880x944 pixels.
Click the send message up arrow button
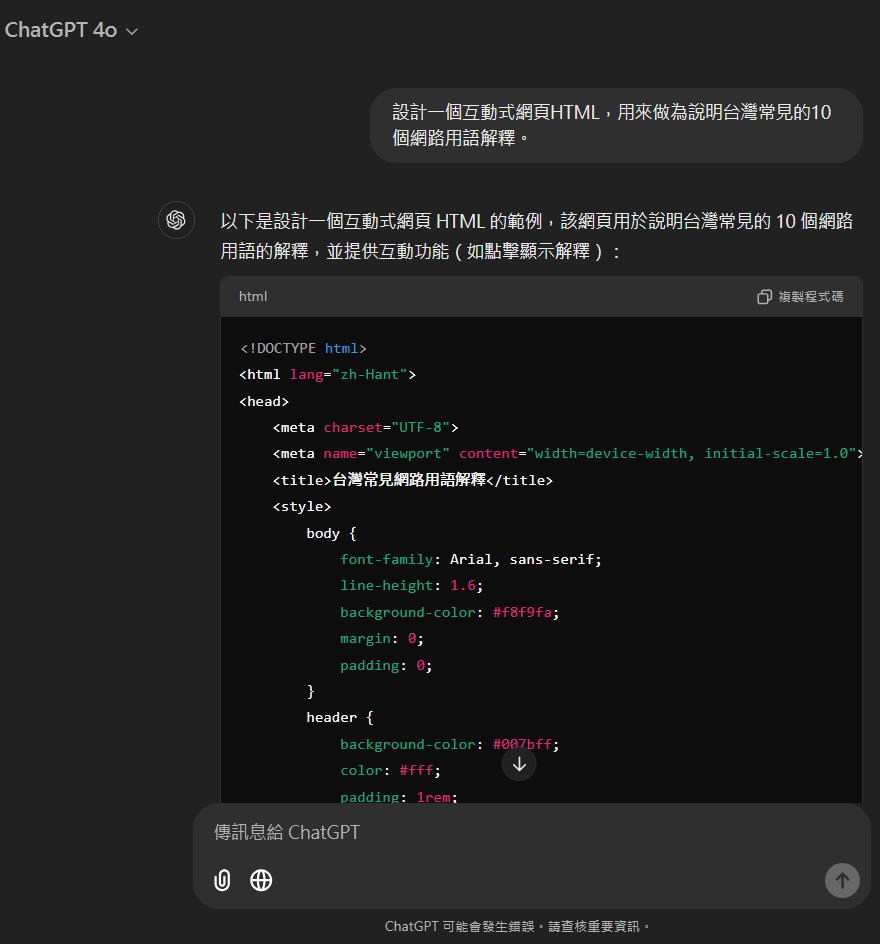point(842,881)
